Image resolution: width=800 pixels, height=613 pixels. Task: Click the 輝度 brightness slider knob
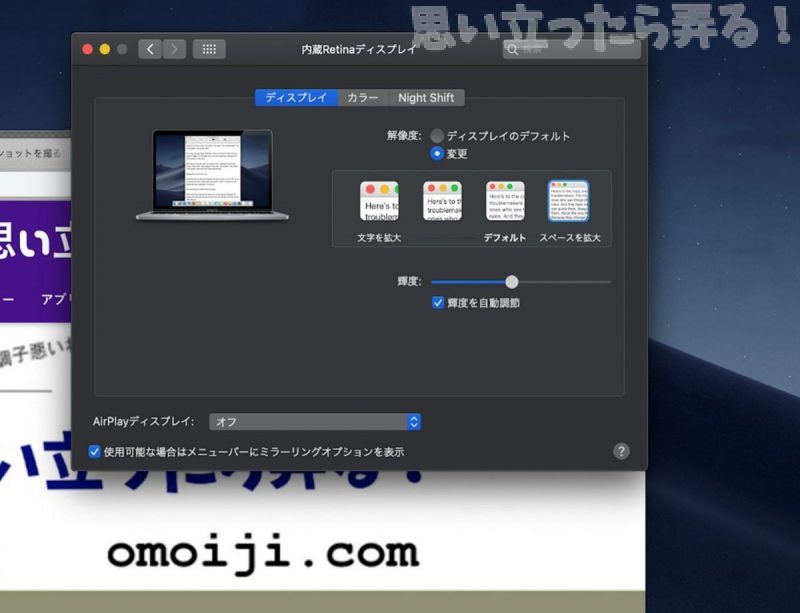(x=512, y=282)
